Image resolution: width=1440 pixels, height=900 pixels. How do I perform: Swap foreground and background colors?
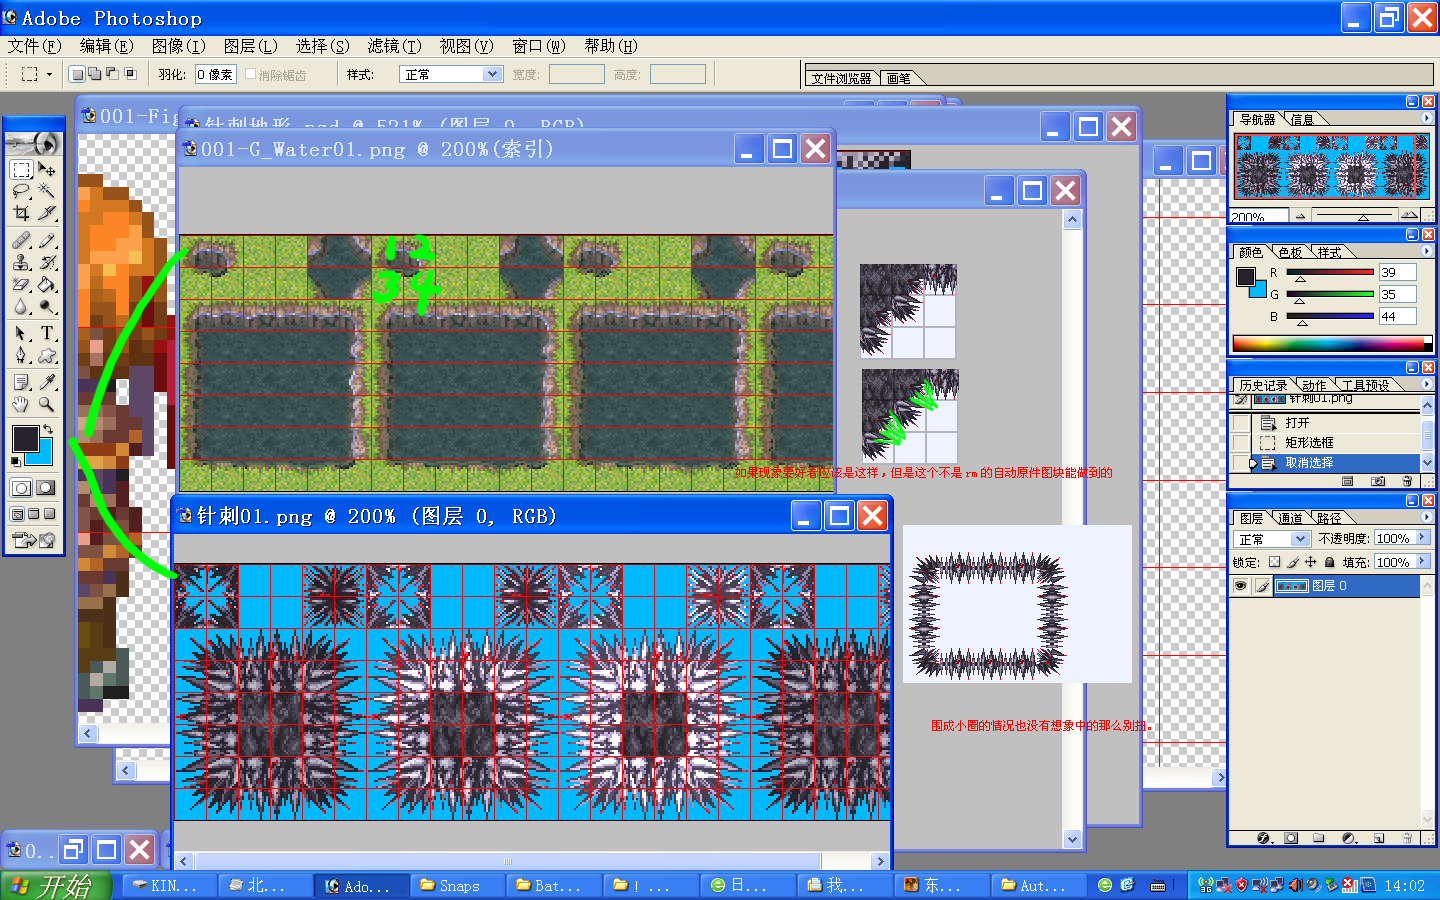(x=47, y=429)
